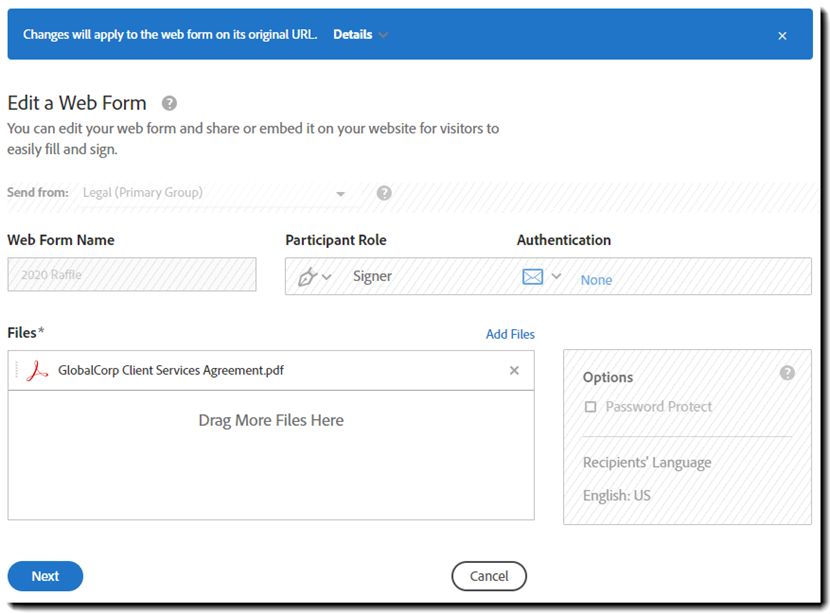Enable the Password Protect checkbox
This screenshot has width=830, height=614.
point(590,407)
